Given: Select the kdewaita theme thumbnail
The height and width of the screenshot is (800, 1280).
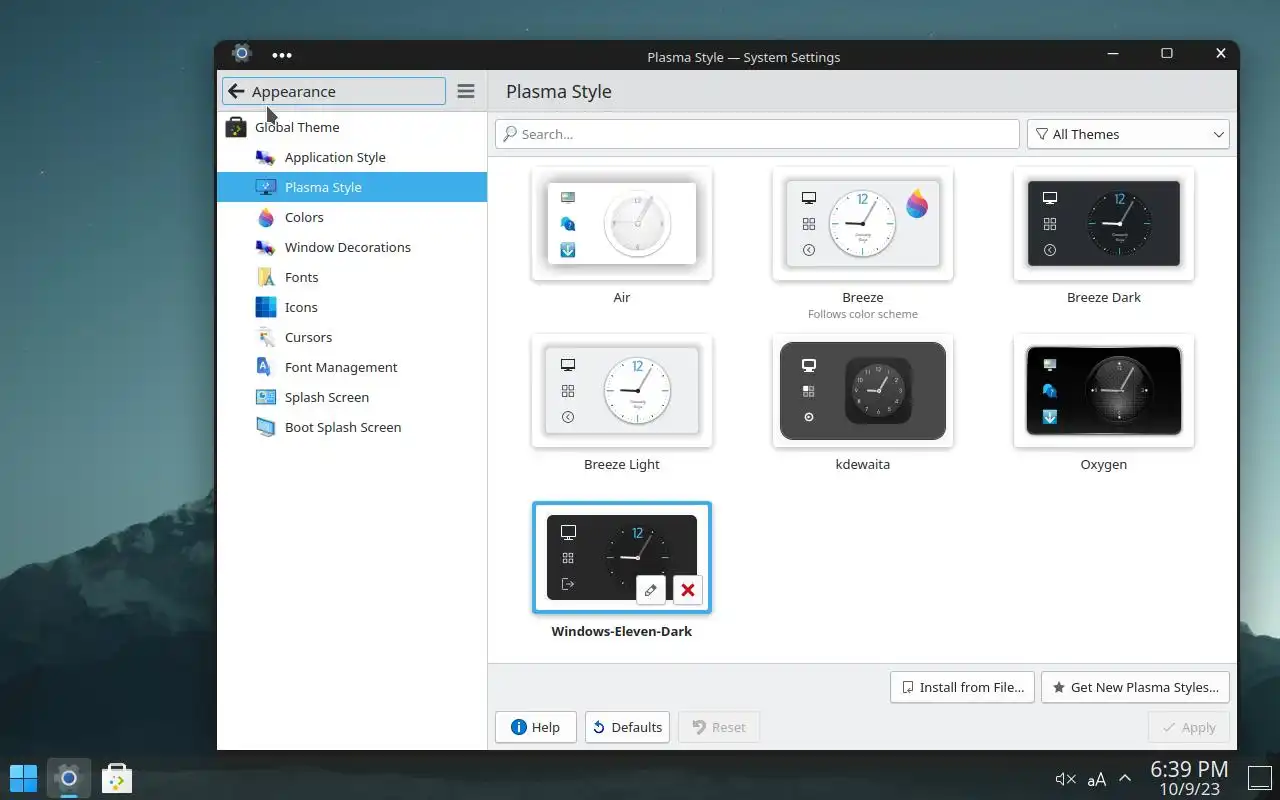Looking at the screenshot, I should [x=863, y=391].
